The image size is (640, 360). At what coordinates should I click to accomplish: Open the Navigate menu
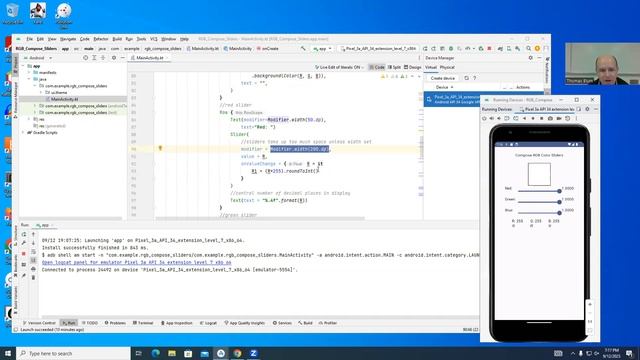tap(68, 39)
